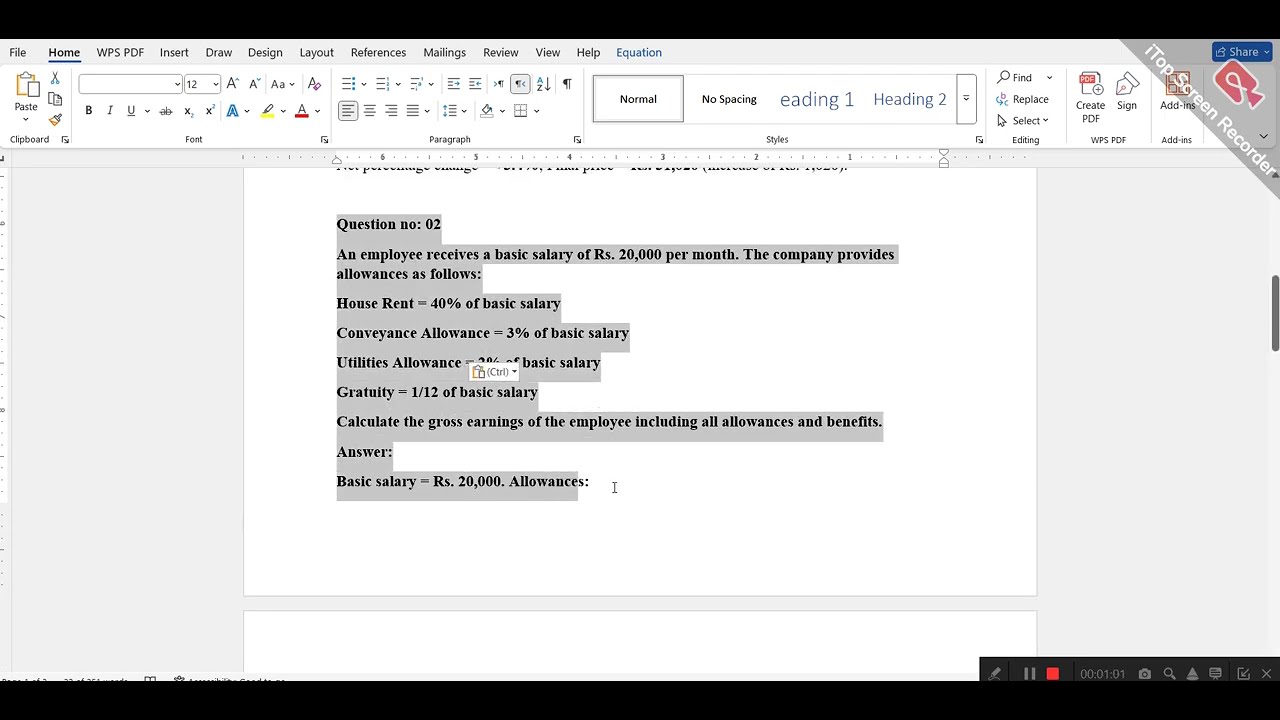Apply subscript formatting

coord(188,111)
